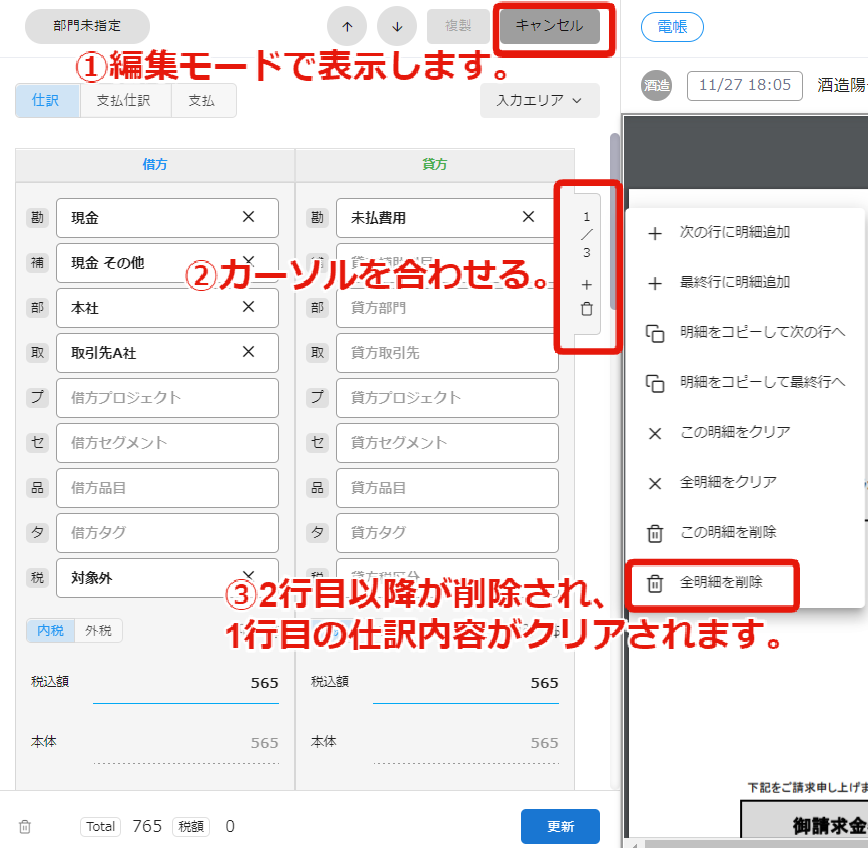Image resolution: width=868 pixels, height=848 pixels.
Task: Switch to the 仕訳 tab
Action: (48, 100)
